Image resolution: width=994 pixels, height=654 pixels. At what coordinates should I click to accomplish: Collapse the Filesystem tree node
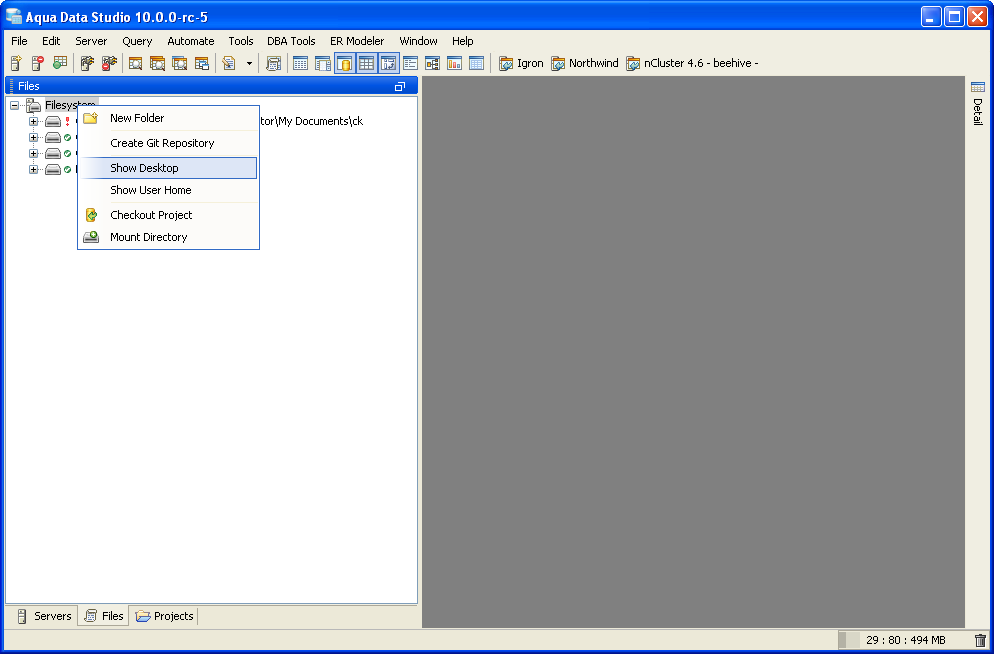15,105
